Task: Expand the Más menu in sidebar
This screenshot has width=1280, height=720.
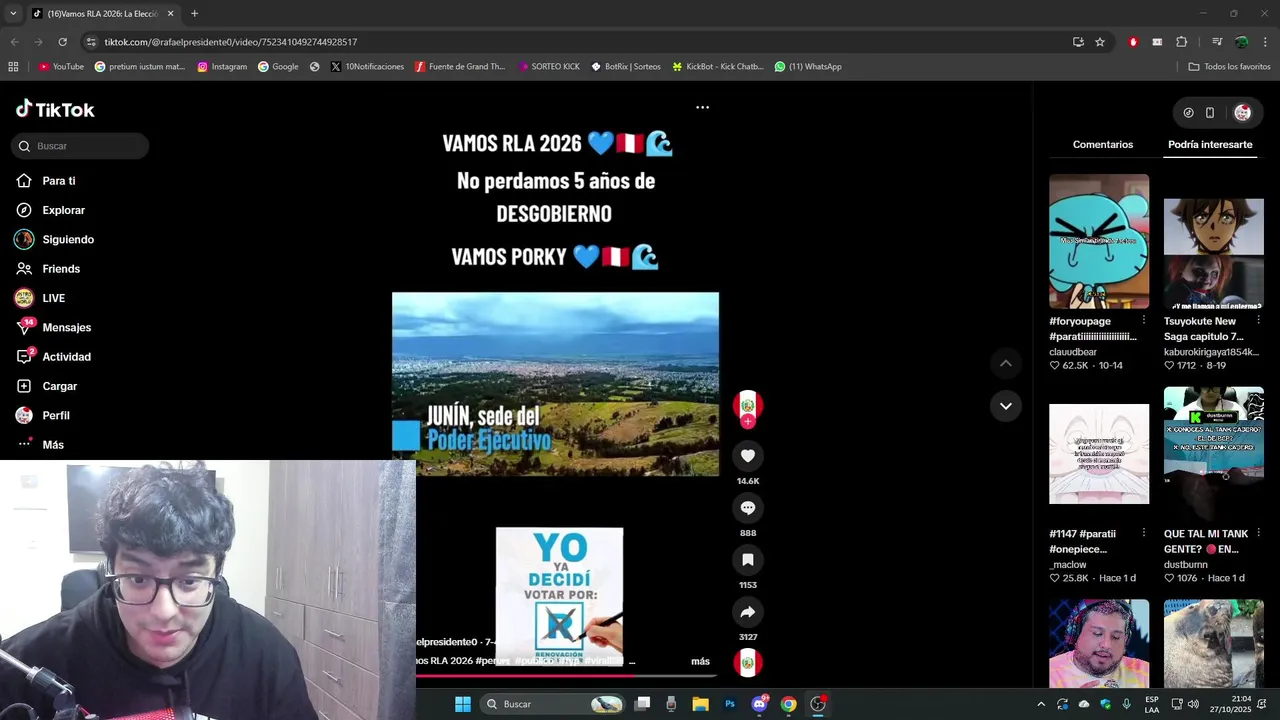Action: [x=53, y=445]
